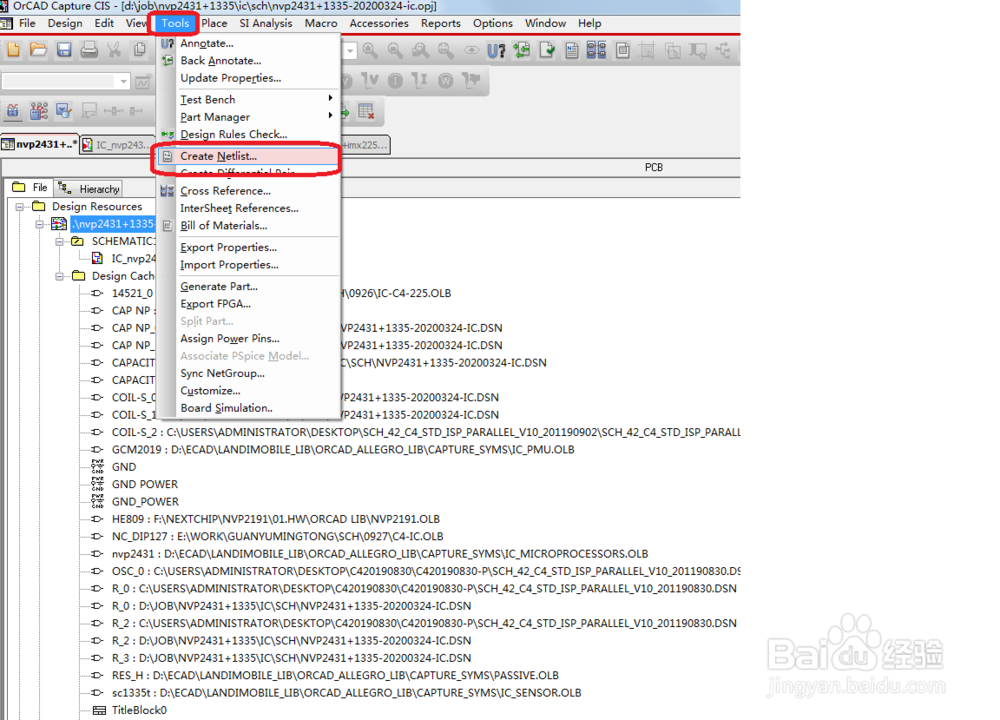1000x720 pixels.
Task: Click the Save floppy disk icon
Action: click(x=64, y=50)
